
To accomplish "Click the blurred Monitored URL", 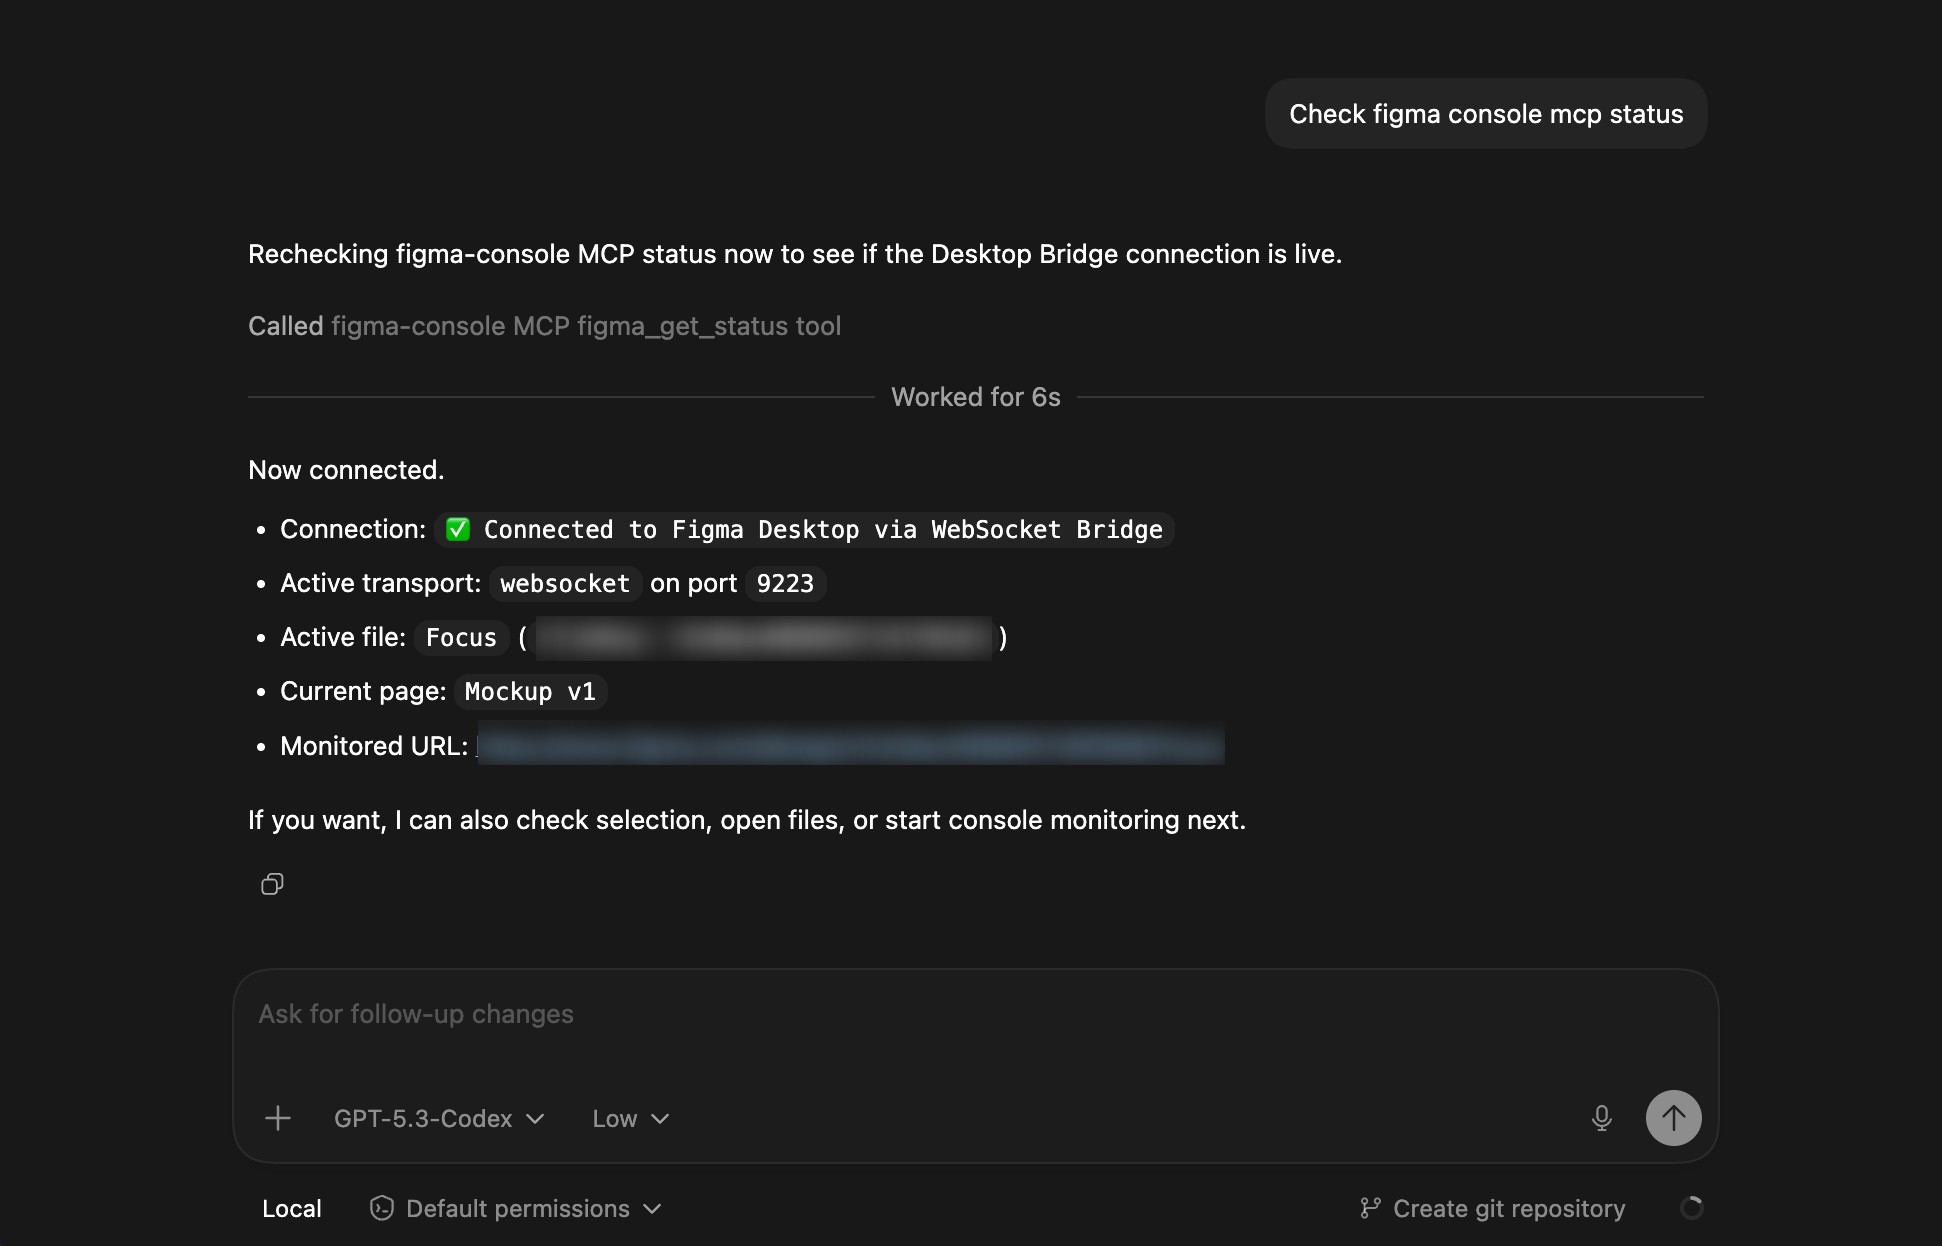I will [850, 746].
